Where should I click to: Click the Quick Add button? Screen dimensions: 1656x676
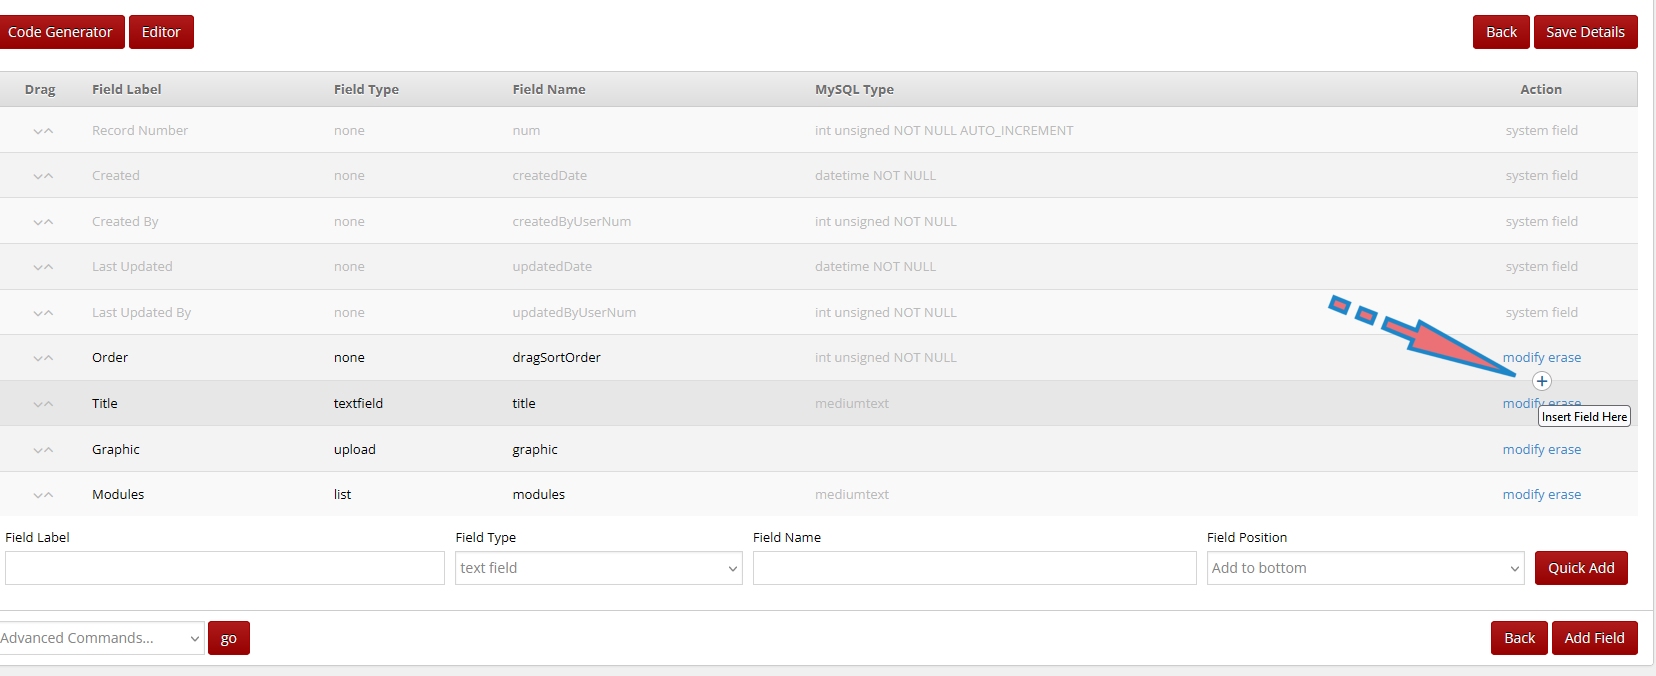point(1581,568)
